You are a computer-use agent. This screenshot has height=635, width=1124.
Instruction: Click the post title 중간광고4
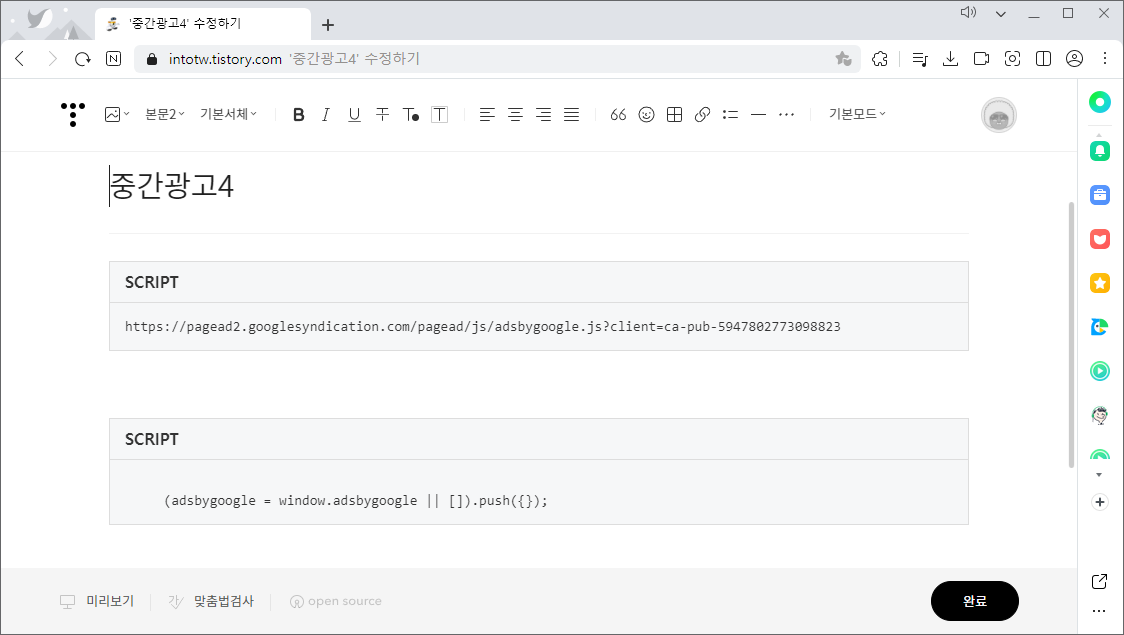tap(172, 186)
